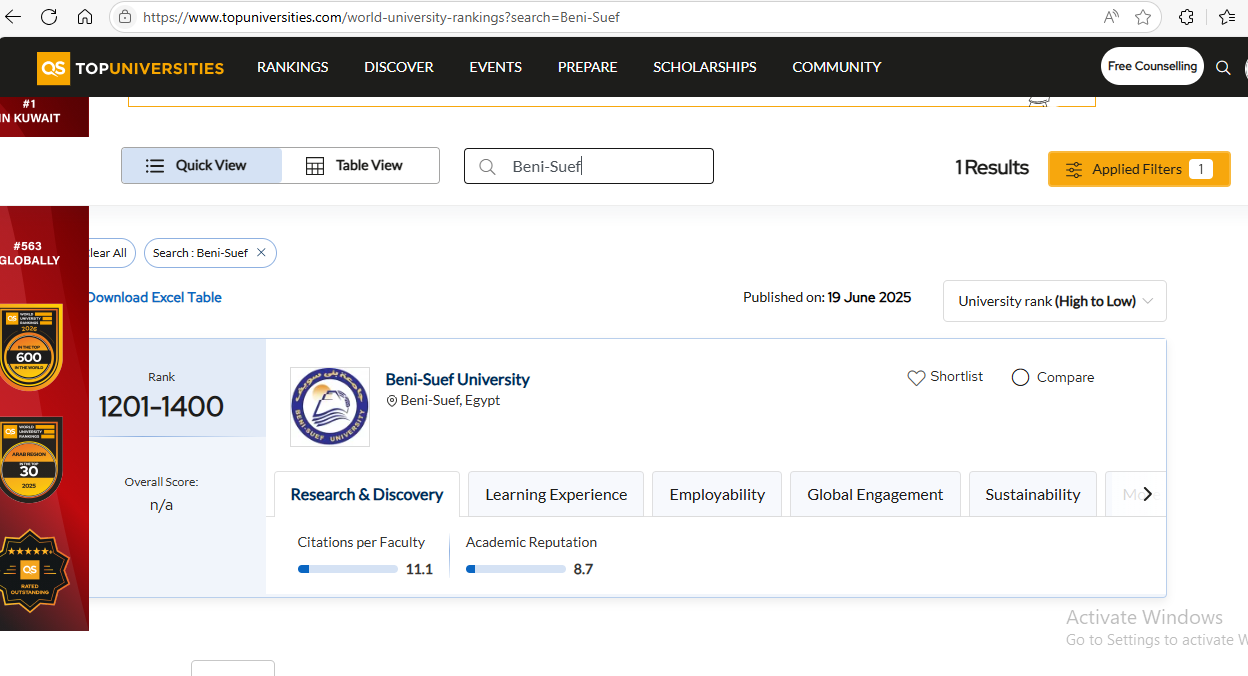Select the Research & Discovery tab
Screen dimensions: 1248x676
coord(367,494)
